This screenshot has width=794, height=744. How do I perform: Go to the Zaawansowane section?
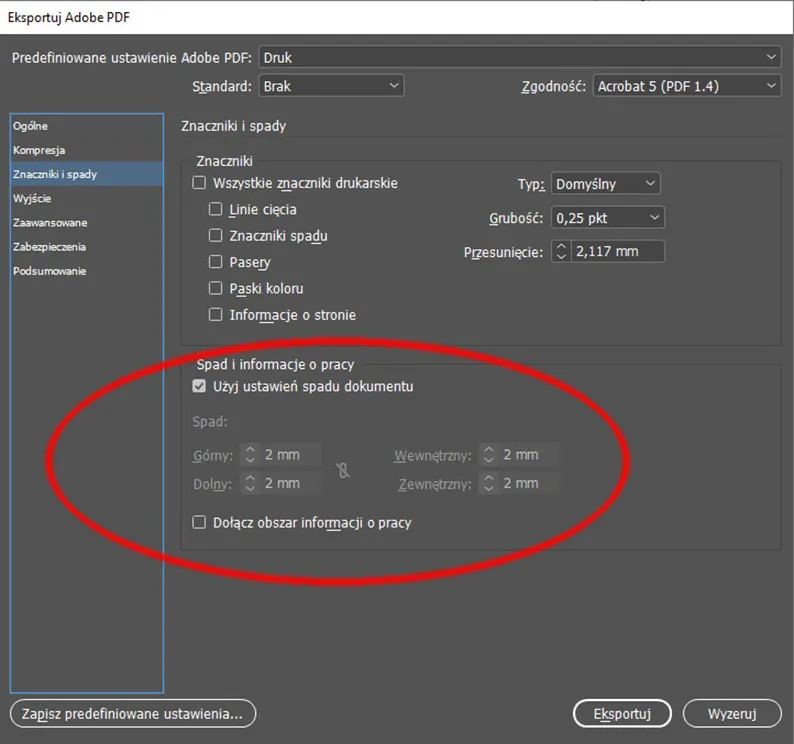pos(87,223)
